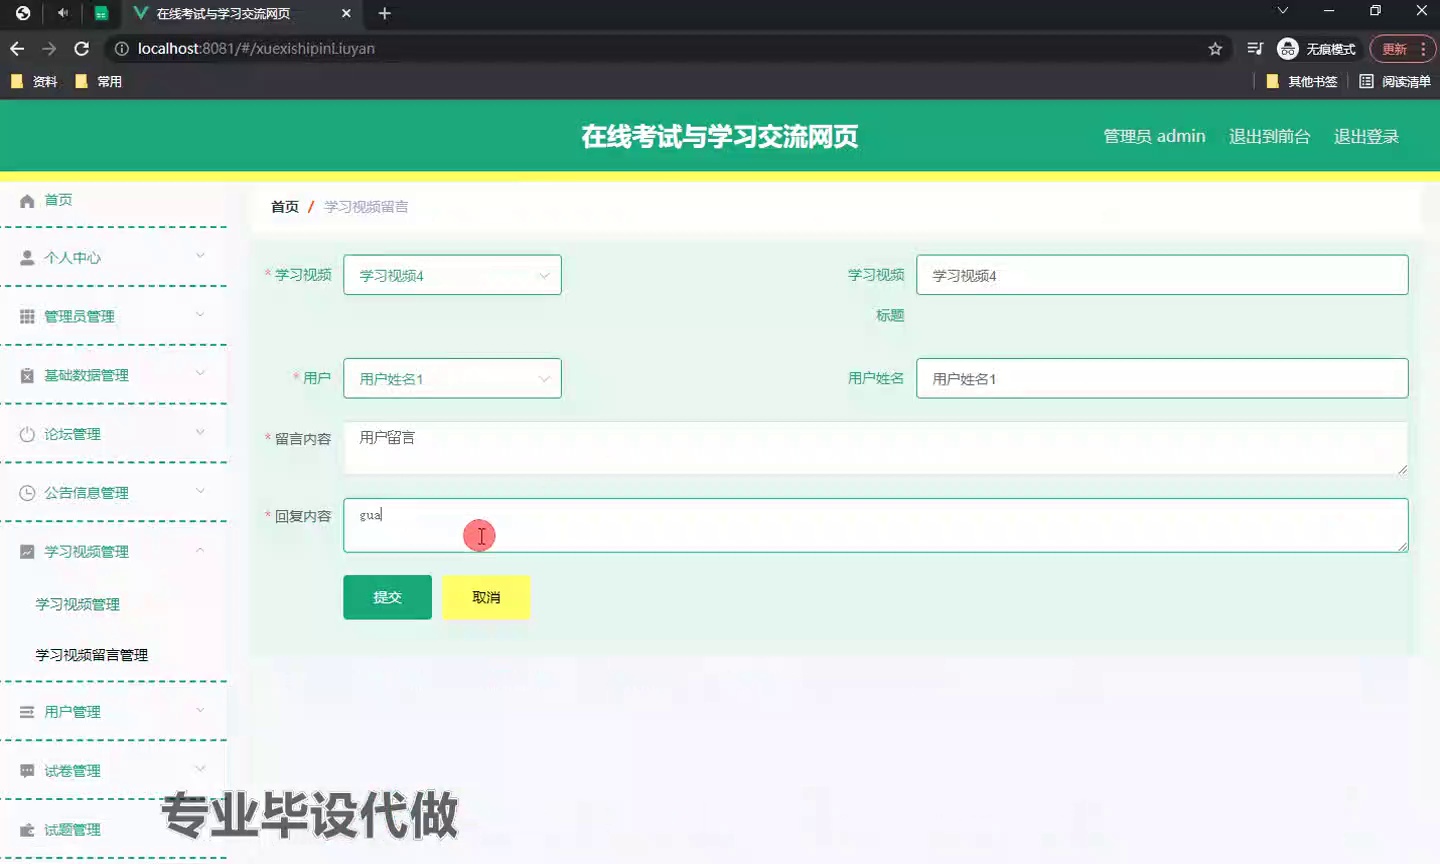The width and height of the screenshot is (1440, 864).
Task: Expand the 公告信息管理 menu chevron
Action: point(200,491)
